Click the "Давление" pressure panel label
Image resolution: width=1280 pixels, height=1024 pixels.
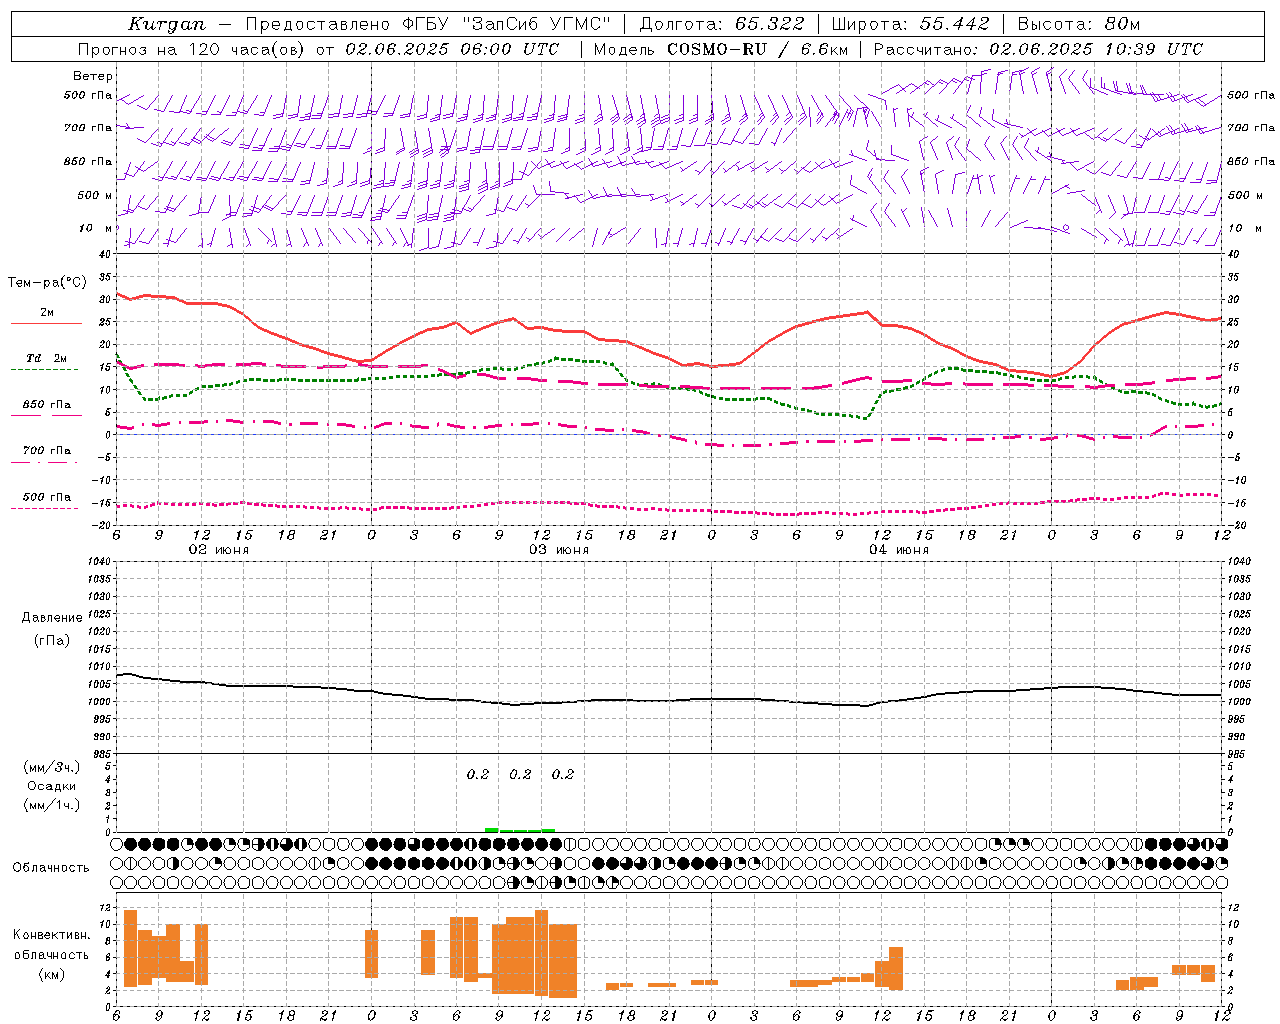[52, 618]
